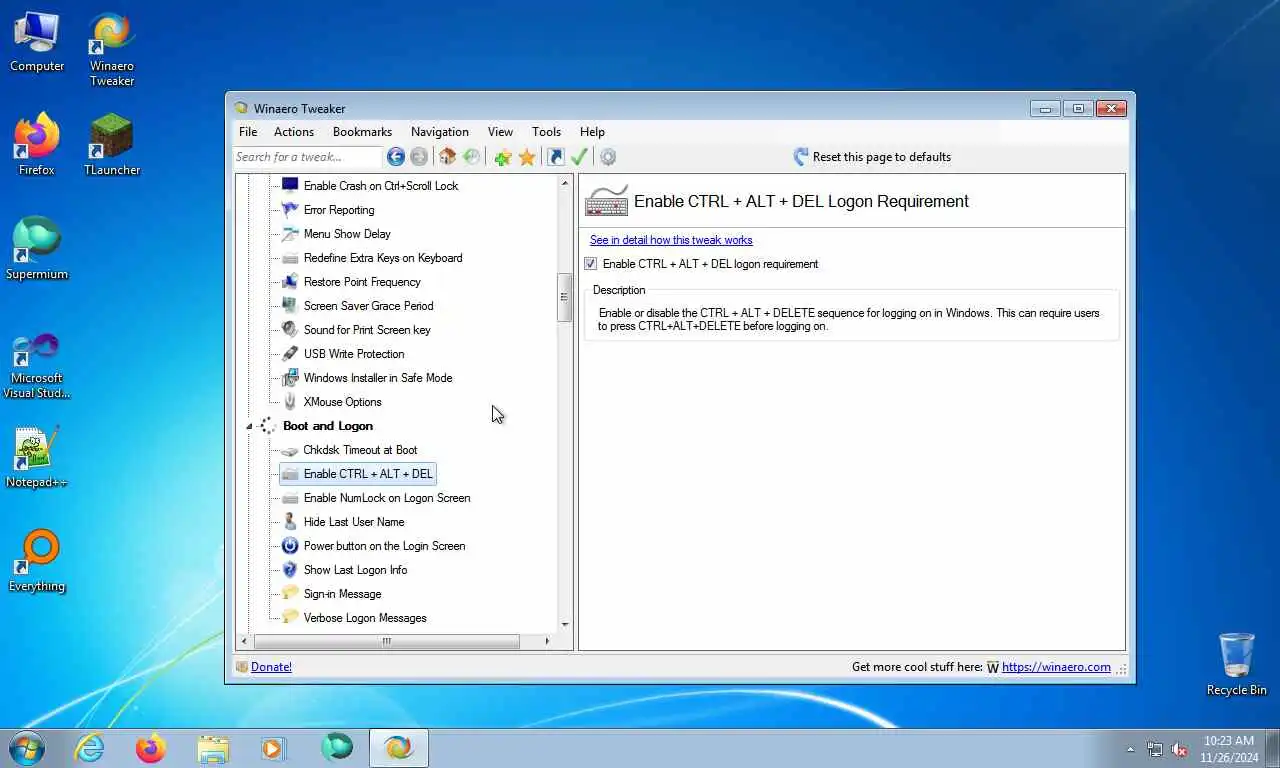The image size is (1280, 768).
Task: Click the Back navigation arrow in toolbar
Action: [x=396, y=157]
